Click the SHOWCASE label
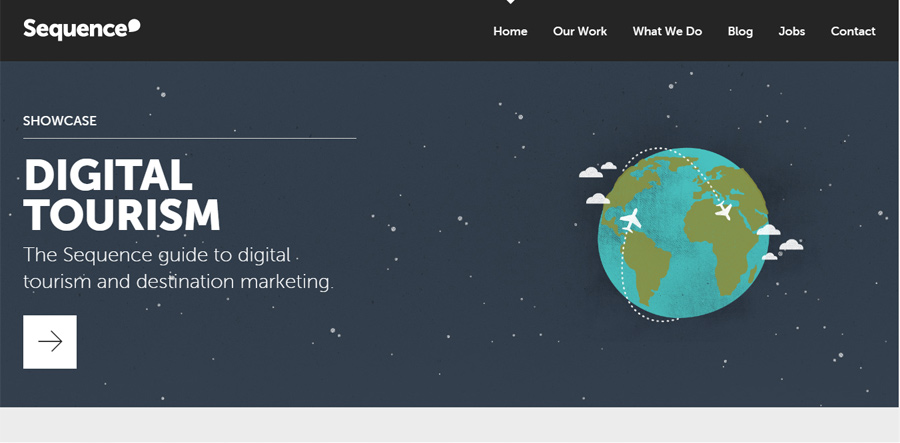 (60, 121)
